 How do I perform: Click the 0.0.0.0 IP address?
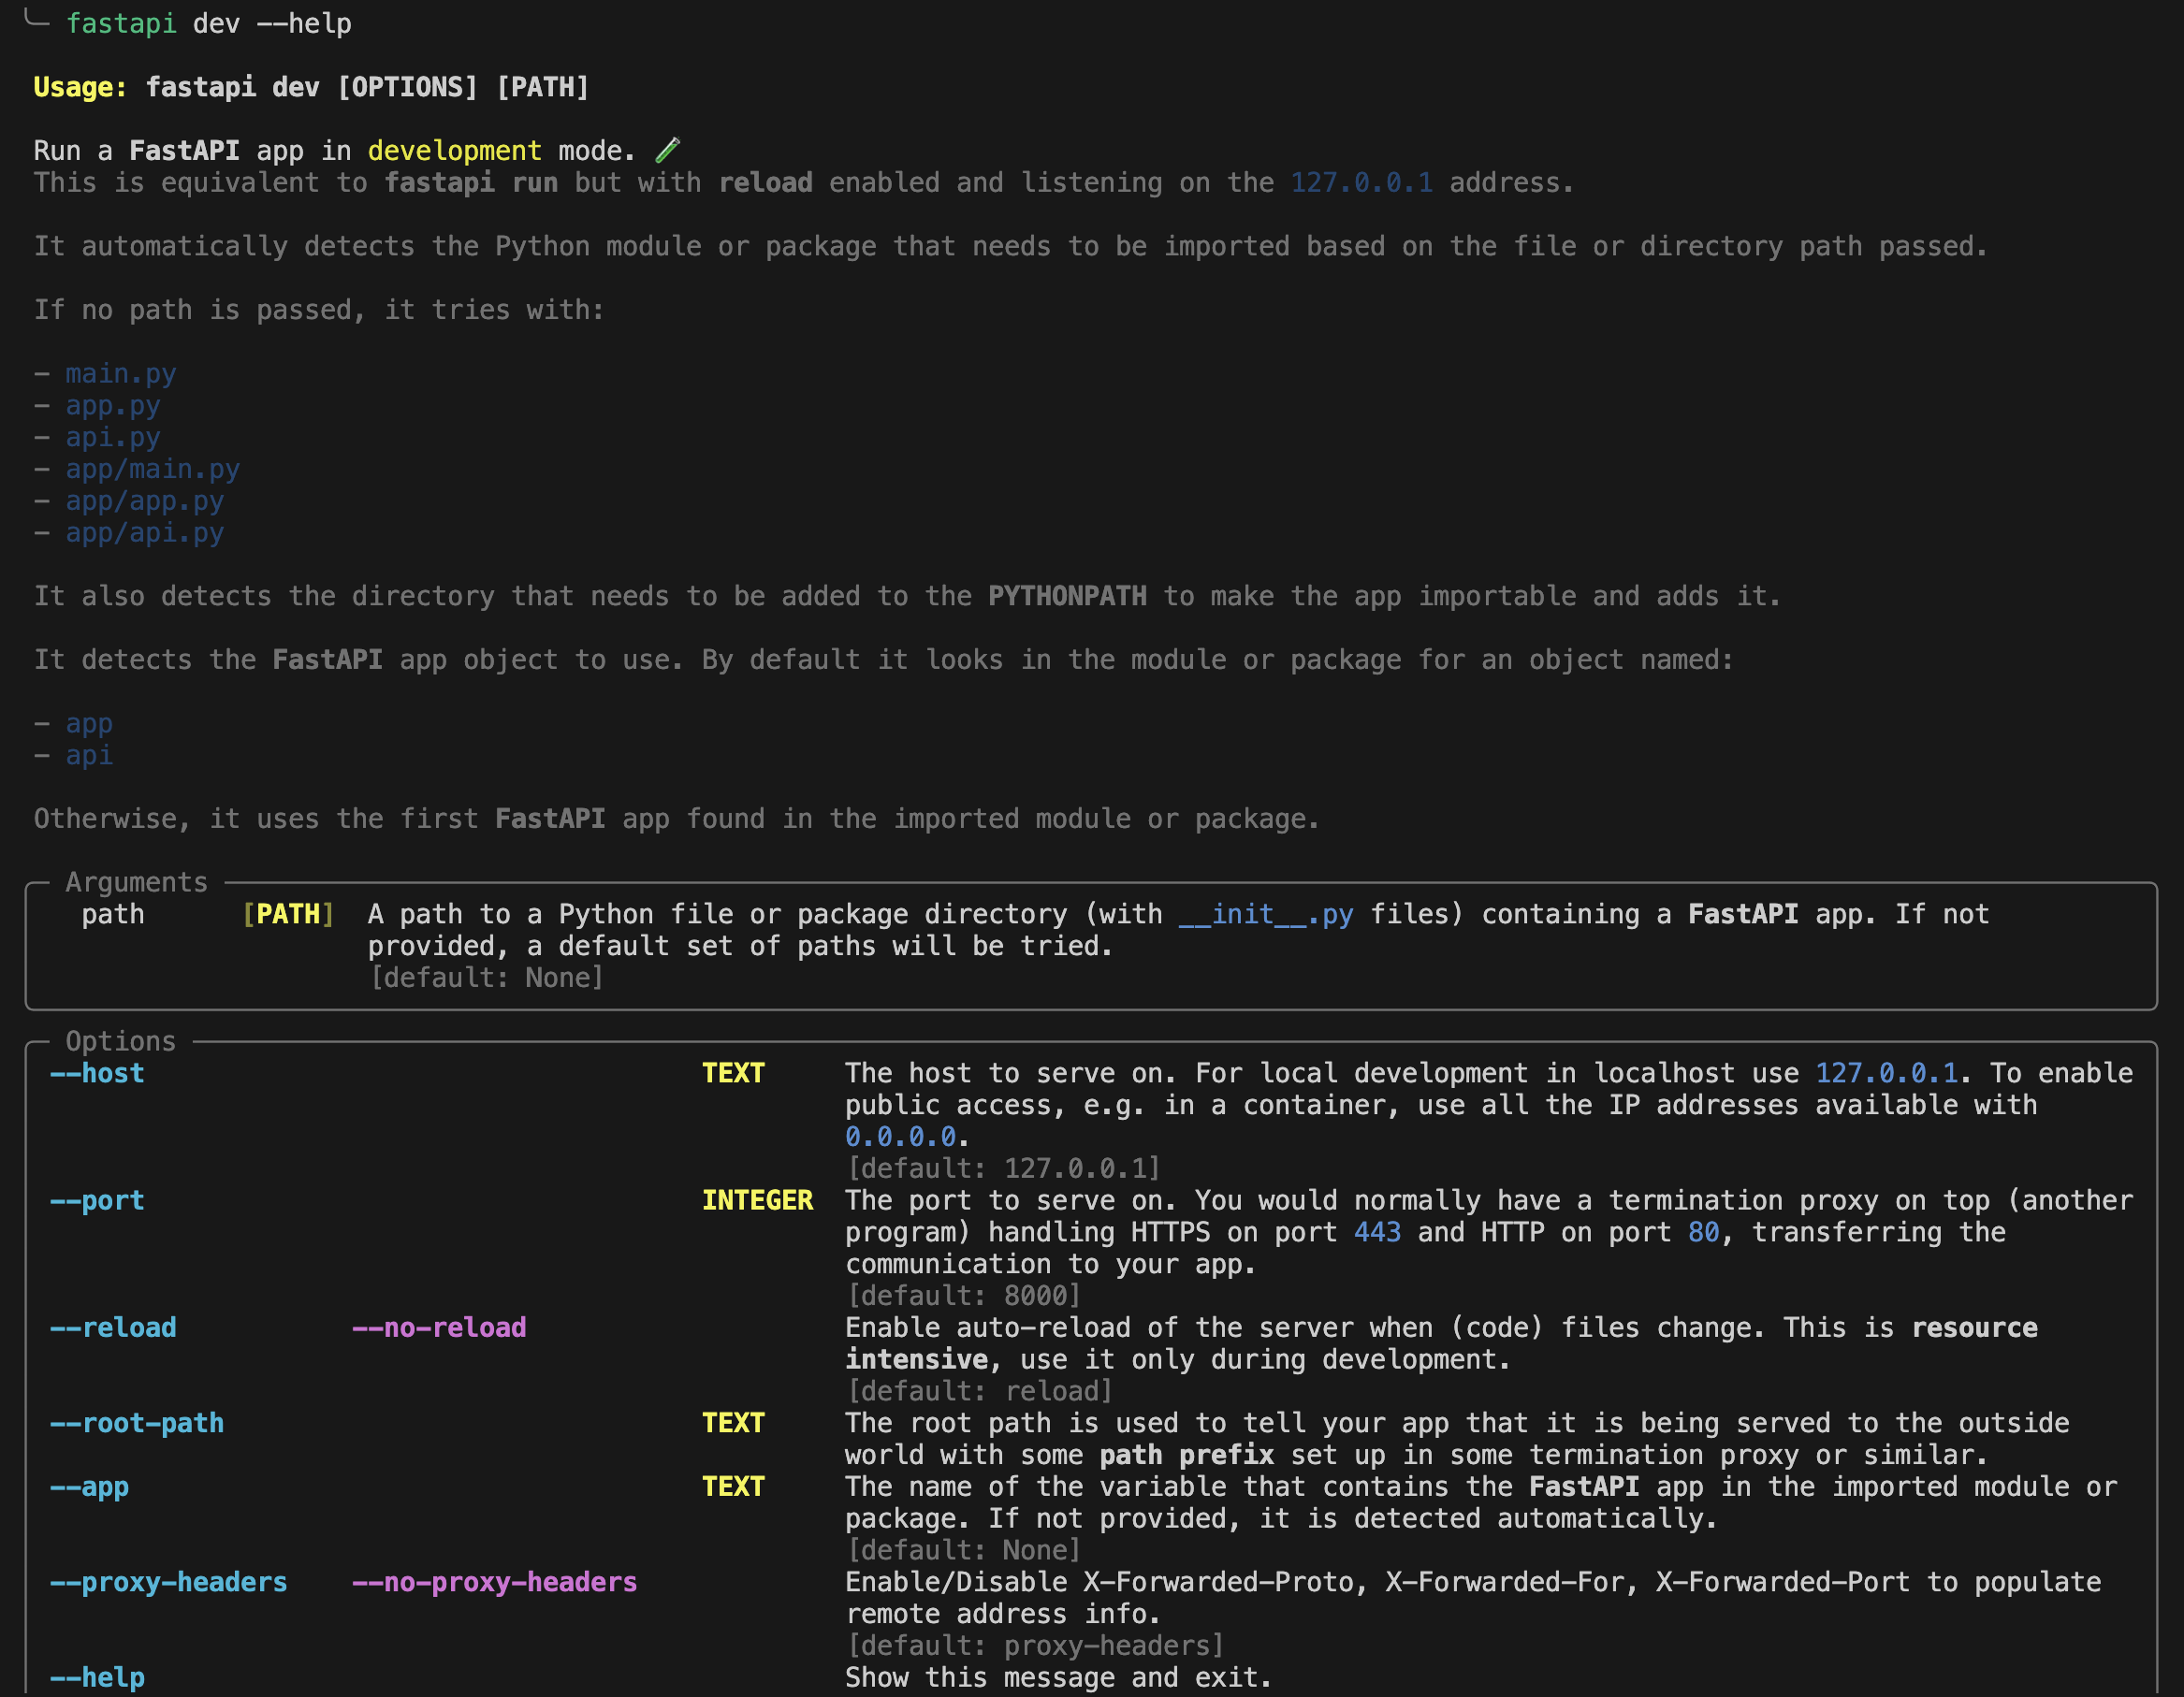tap(900, 1137)
